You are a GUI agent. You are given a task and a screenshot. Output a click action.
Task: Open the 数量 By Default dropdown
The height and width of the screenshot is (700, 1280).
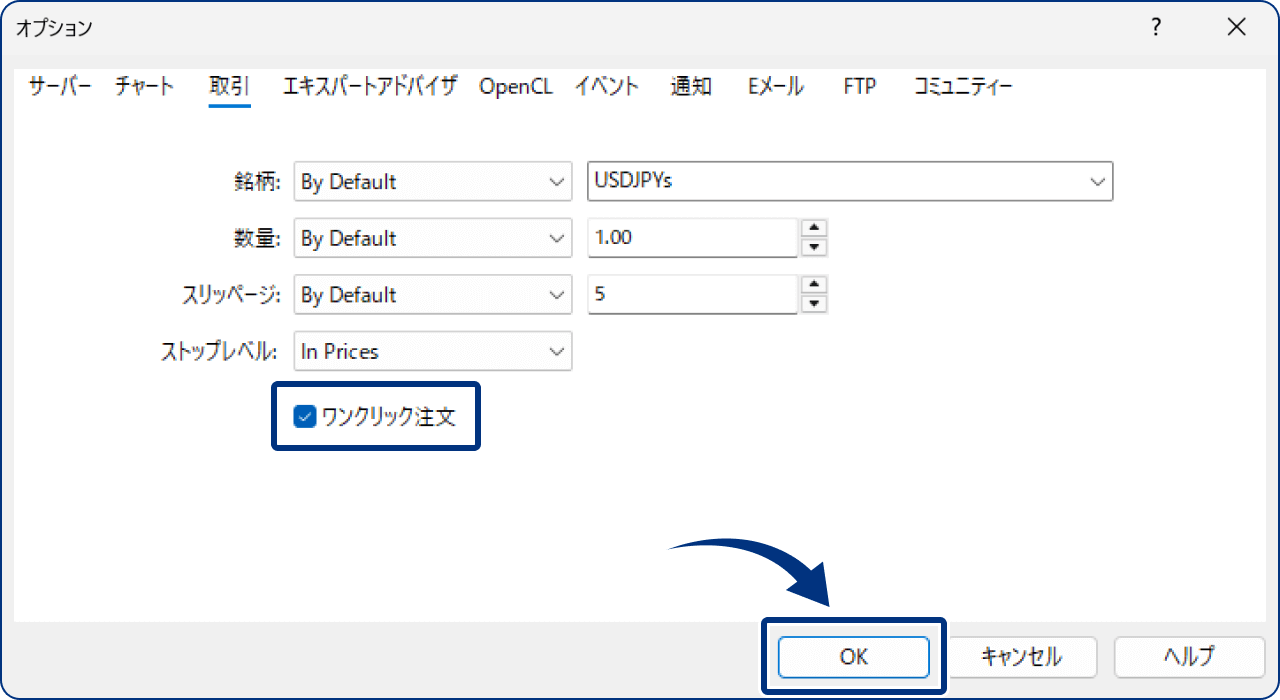click(432, 238)
